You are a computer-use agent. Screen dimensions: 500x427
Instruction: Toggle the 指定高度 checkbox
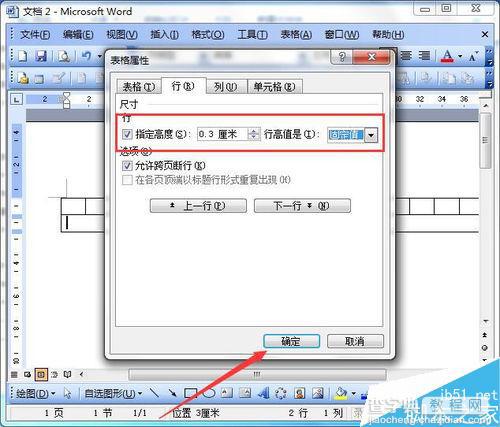(127, 134)
